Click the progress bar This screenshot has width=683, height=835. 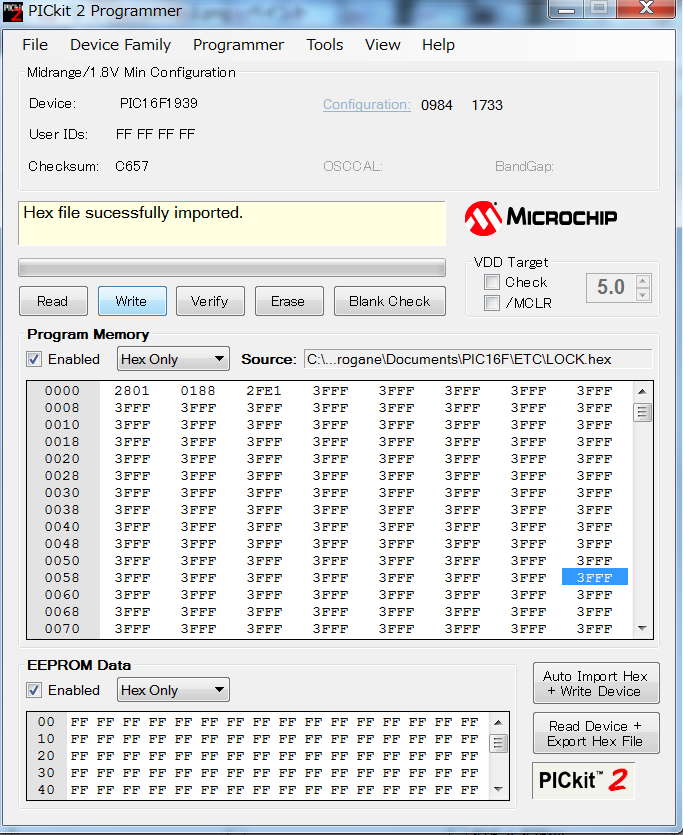coord(232,267)
